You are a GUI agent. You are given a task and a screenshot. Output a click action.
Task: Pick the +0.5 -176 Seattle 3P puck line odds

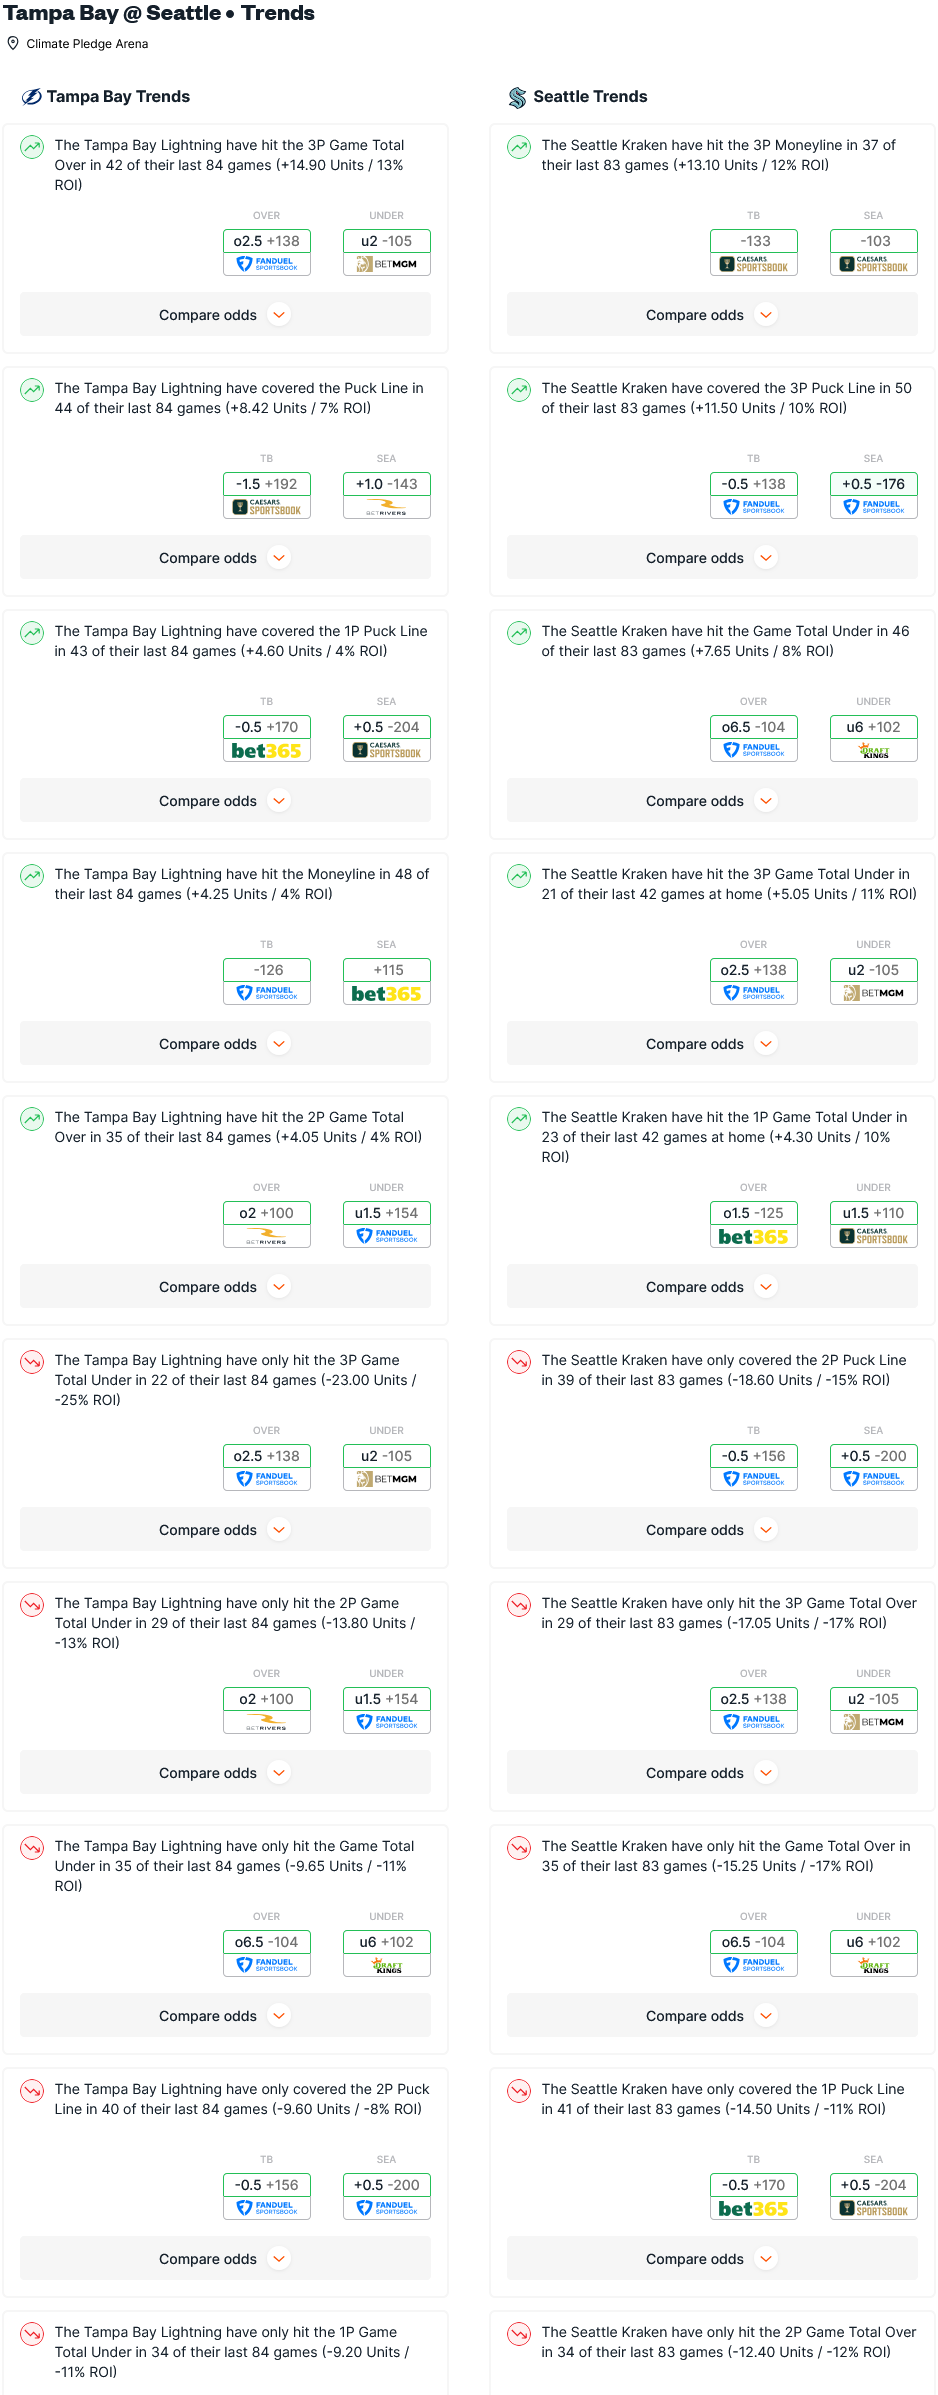(x=873, y=484)
